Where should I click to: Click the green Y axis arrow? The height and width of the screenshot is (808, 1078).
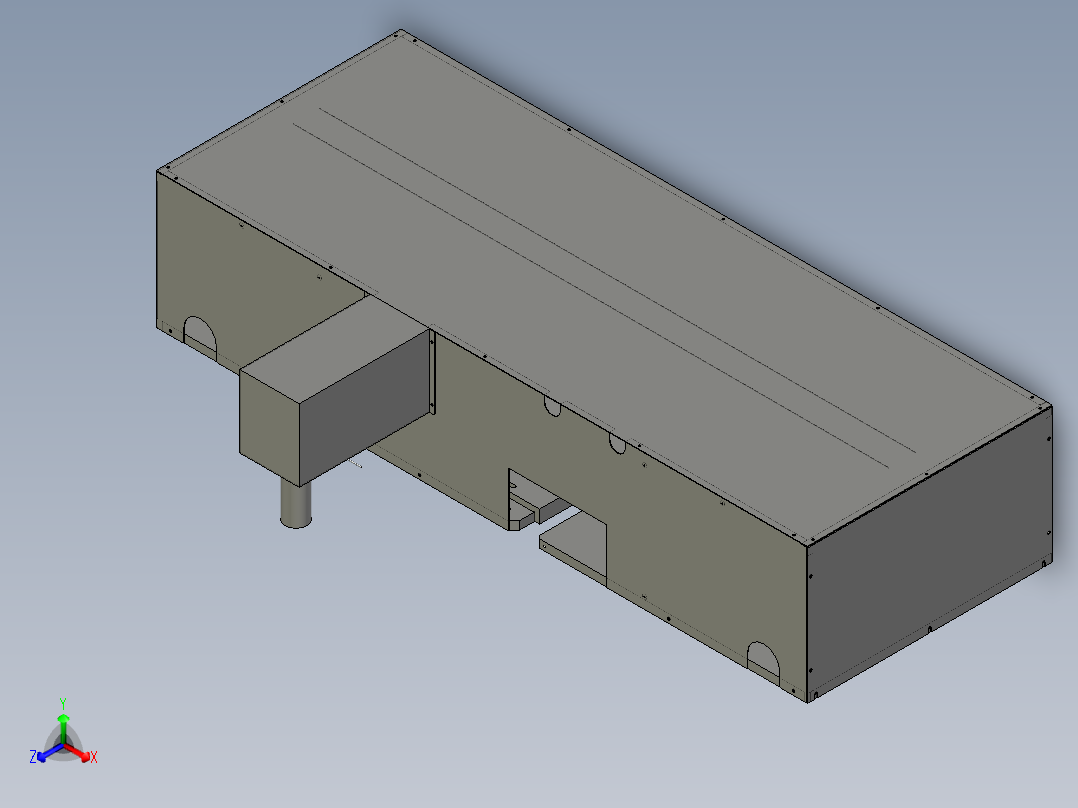(64, 720)
